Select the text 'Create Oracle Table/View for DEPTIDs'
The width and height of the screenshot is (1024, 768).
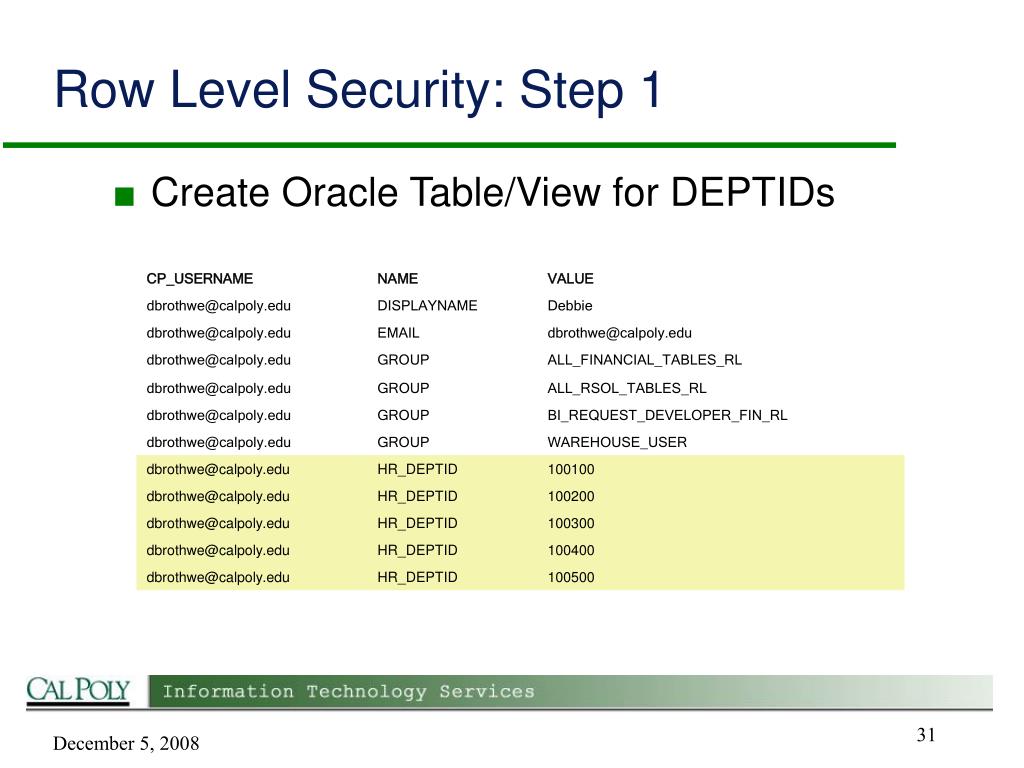tap(492, 193)
